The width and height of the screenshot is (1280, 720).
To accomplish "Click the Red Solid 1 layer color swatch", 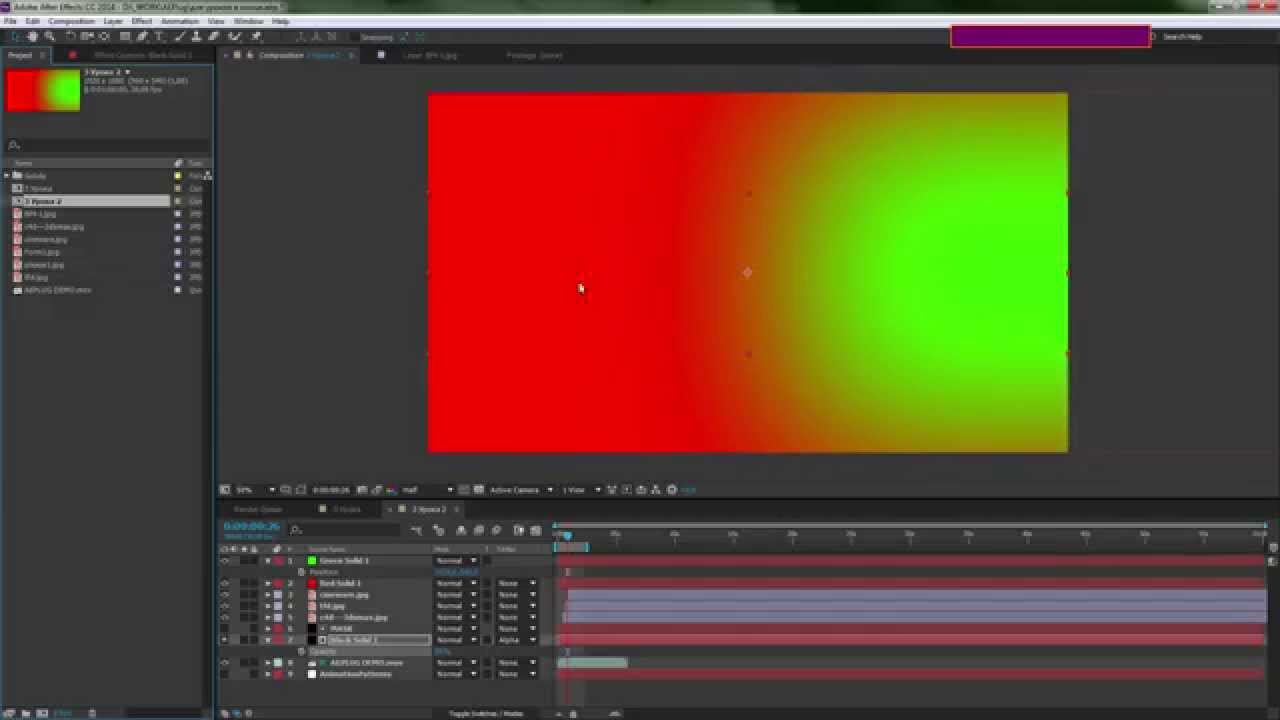I will [x=312, y=583].
